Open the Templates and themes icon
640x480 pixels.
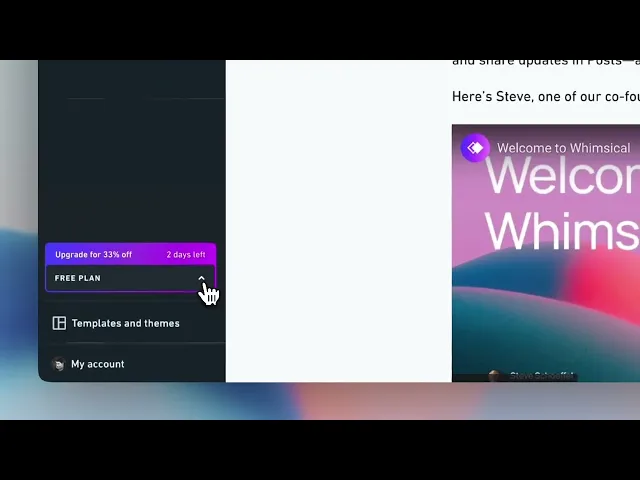click(59, 323)
